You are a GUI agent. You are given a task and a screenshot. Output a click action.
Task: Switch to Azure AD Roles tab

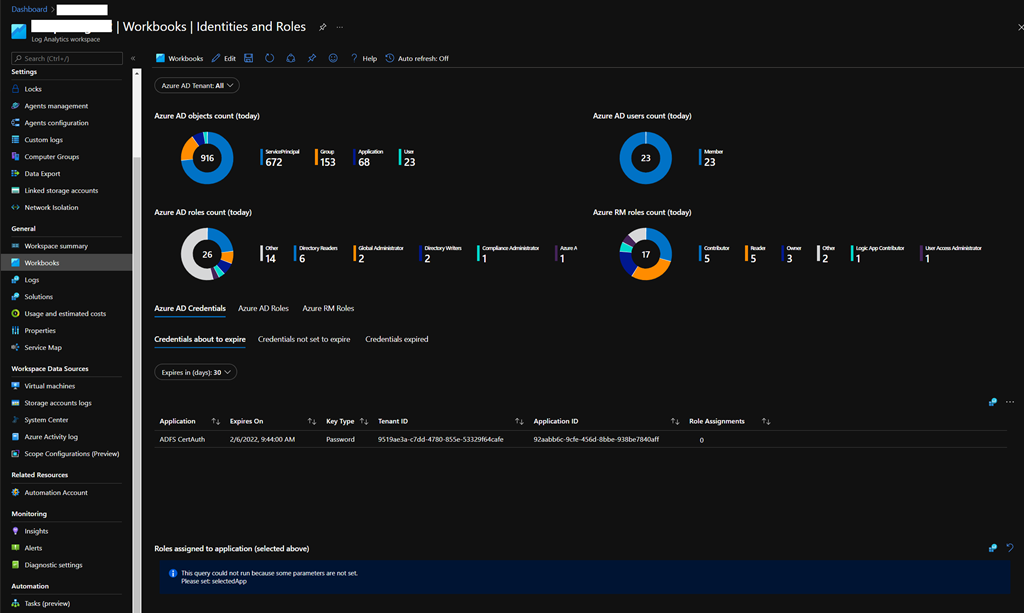(x=263, y=308)
